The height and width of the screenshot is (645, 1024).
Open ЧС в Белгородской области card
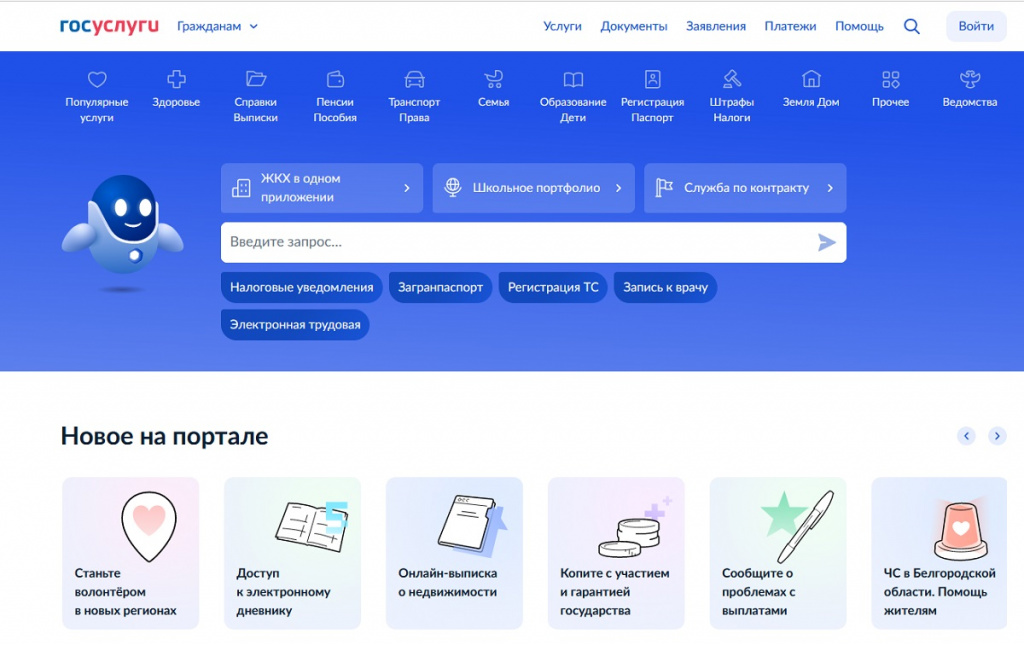(939, 553)
